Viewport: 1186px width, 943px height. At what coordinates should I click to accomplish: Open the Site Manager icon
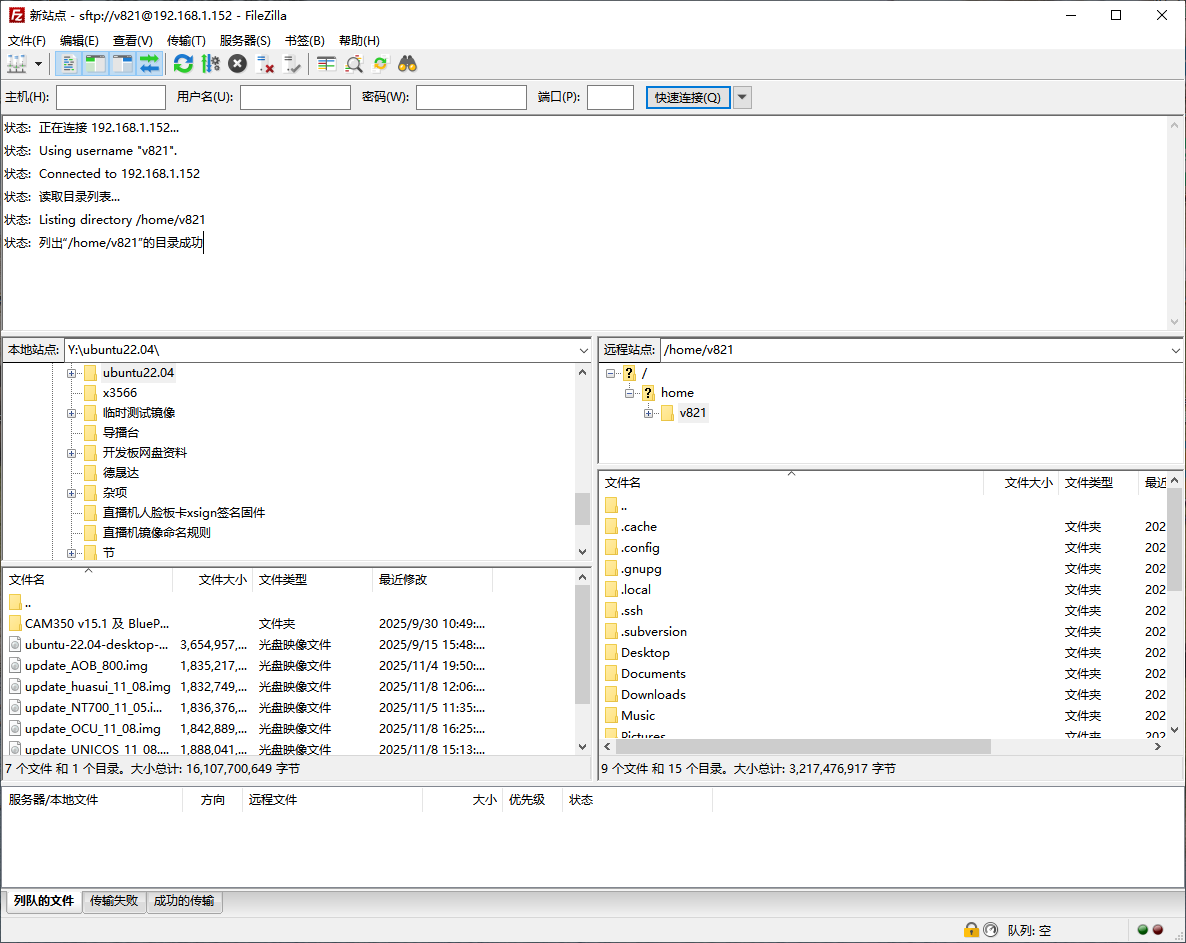[17, 64]
